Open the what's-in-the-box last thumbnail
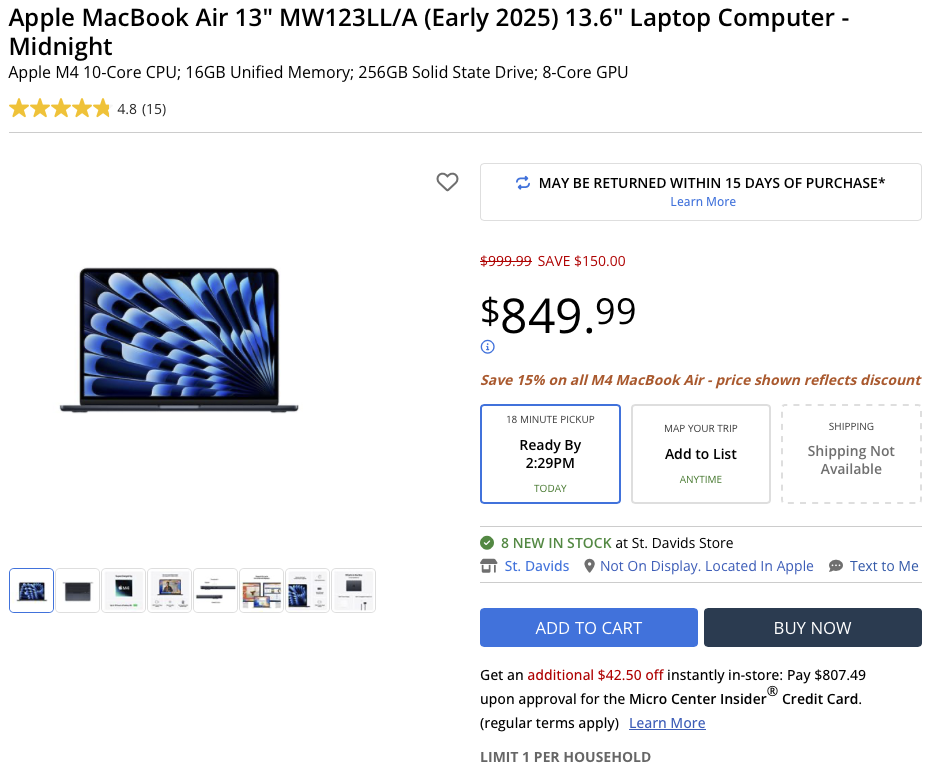 [x=354, y=591]
